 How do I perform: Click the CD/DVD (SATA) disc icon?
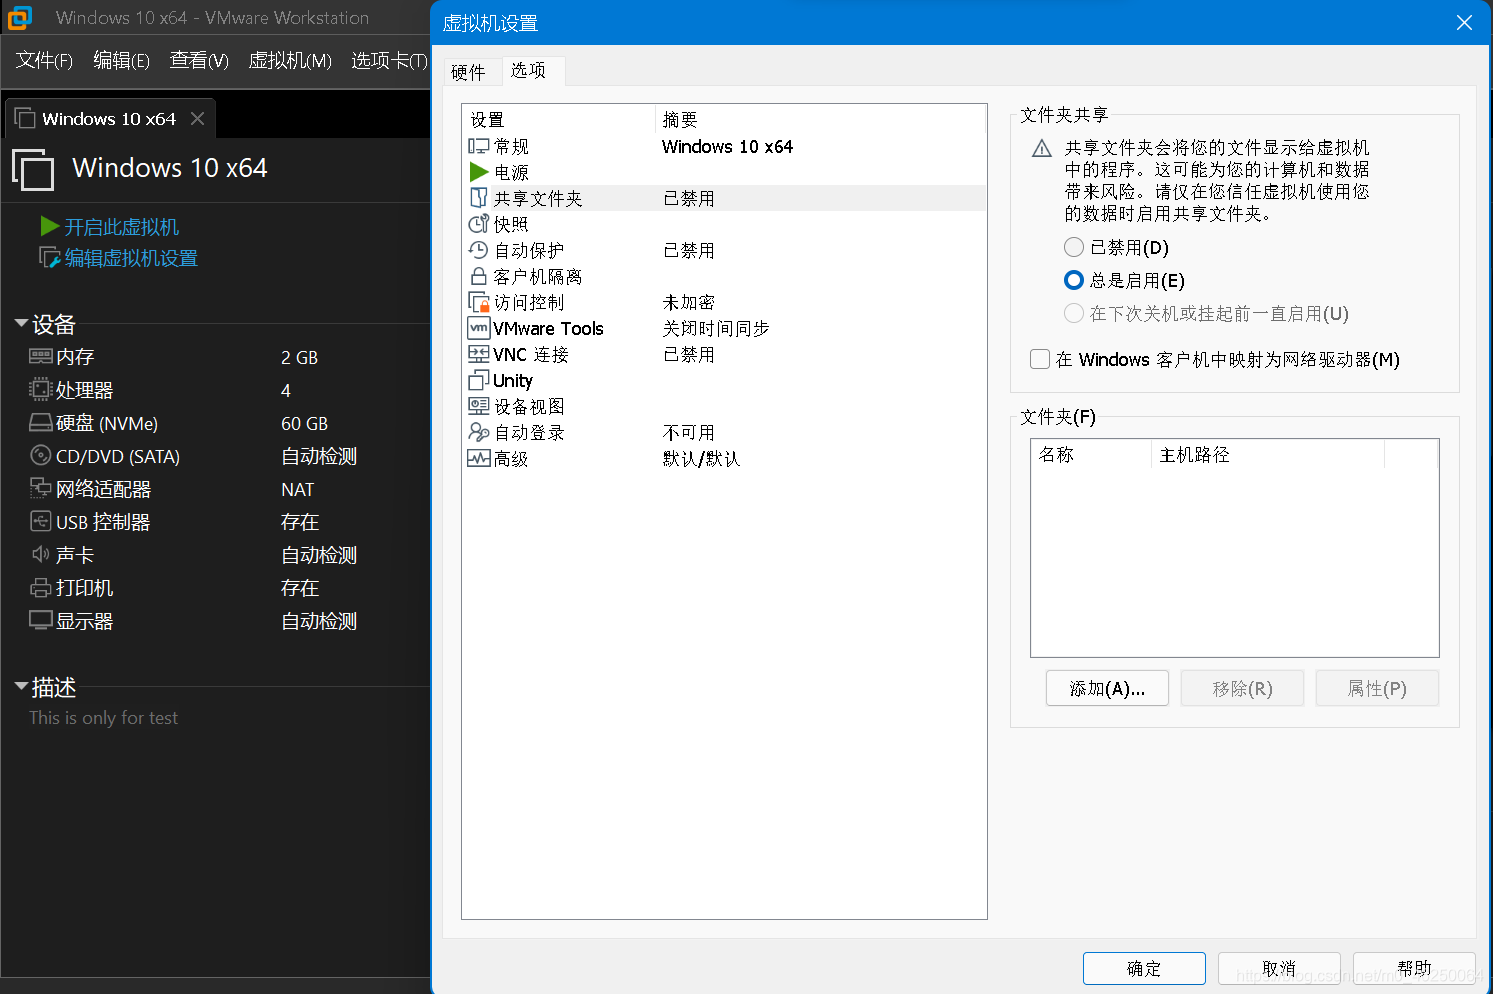point(40,455)
